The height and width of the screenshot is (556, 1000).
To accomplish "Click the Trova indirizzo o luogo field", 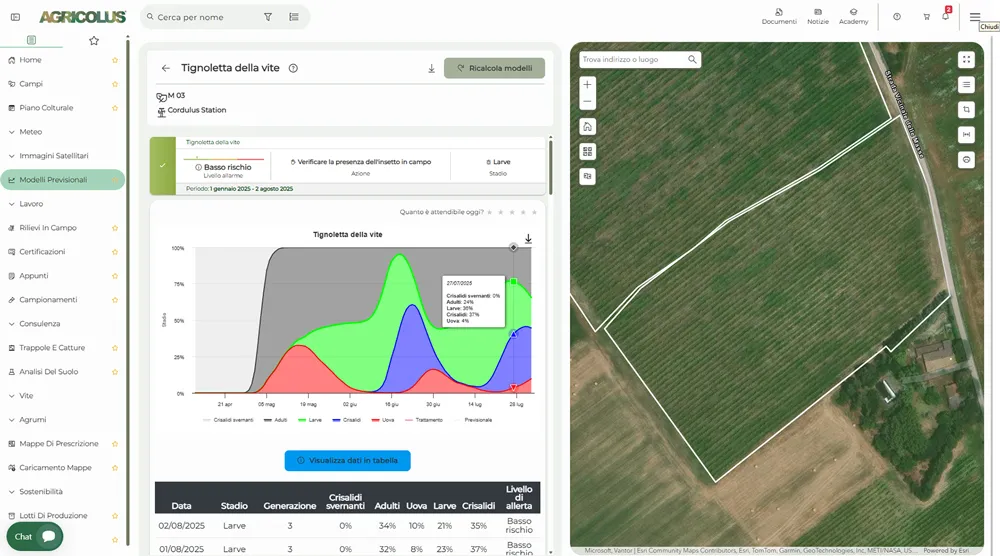I will pos(632,60).
